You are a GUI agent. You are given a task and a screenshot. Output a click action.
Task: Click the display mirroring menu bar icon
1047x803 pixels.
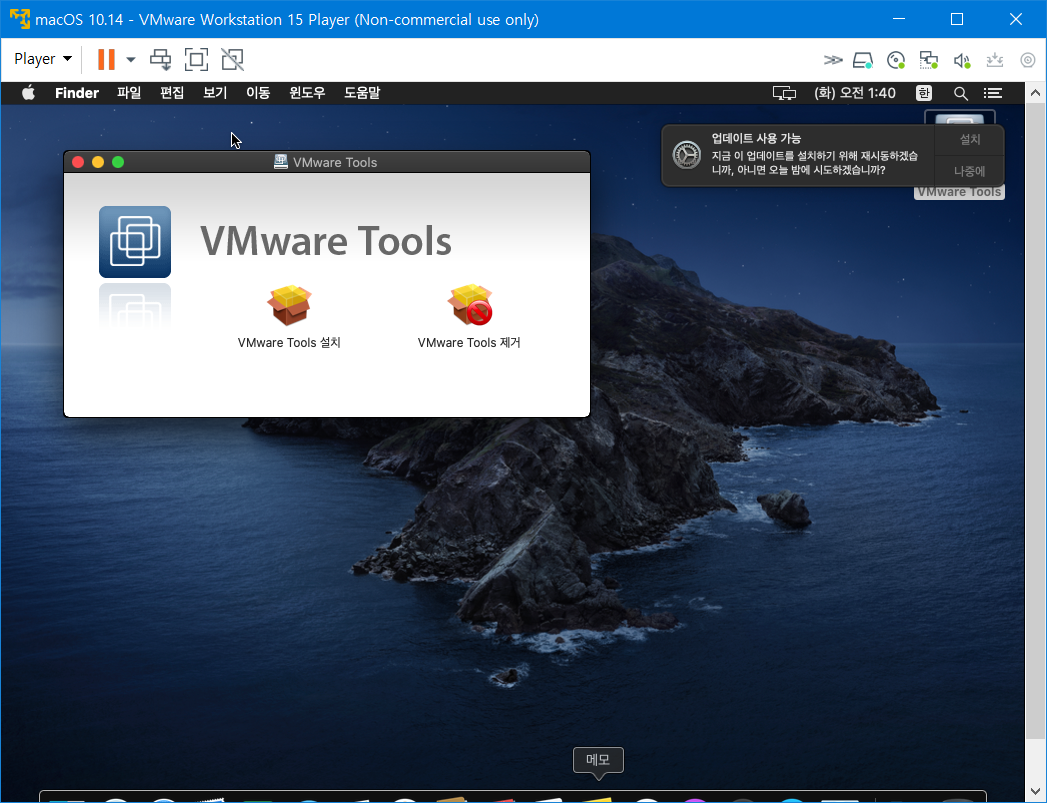pyautogui.click(x=784, y=93)
